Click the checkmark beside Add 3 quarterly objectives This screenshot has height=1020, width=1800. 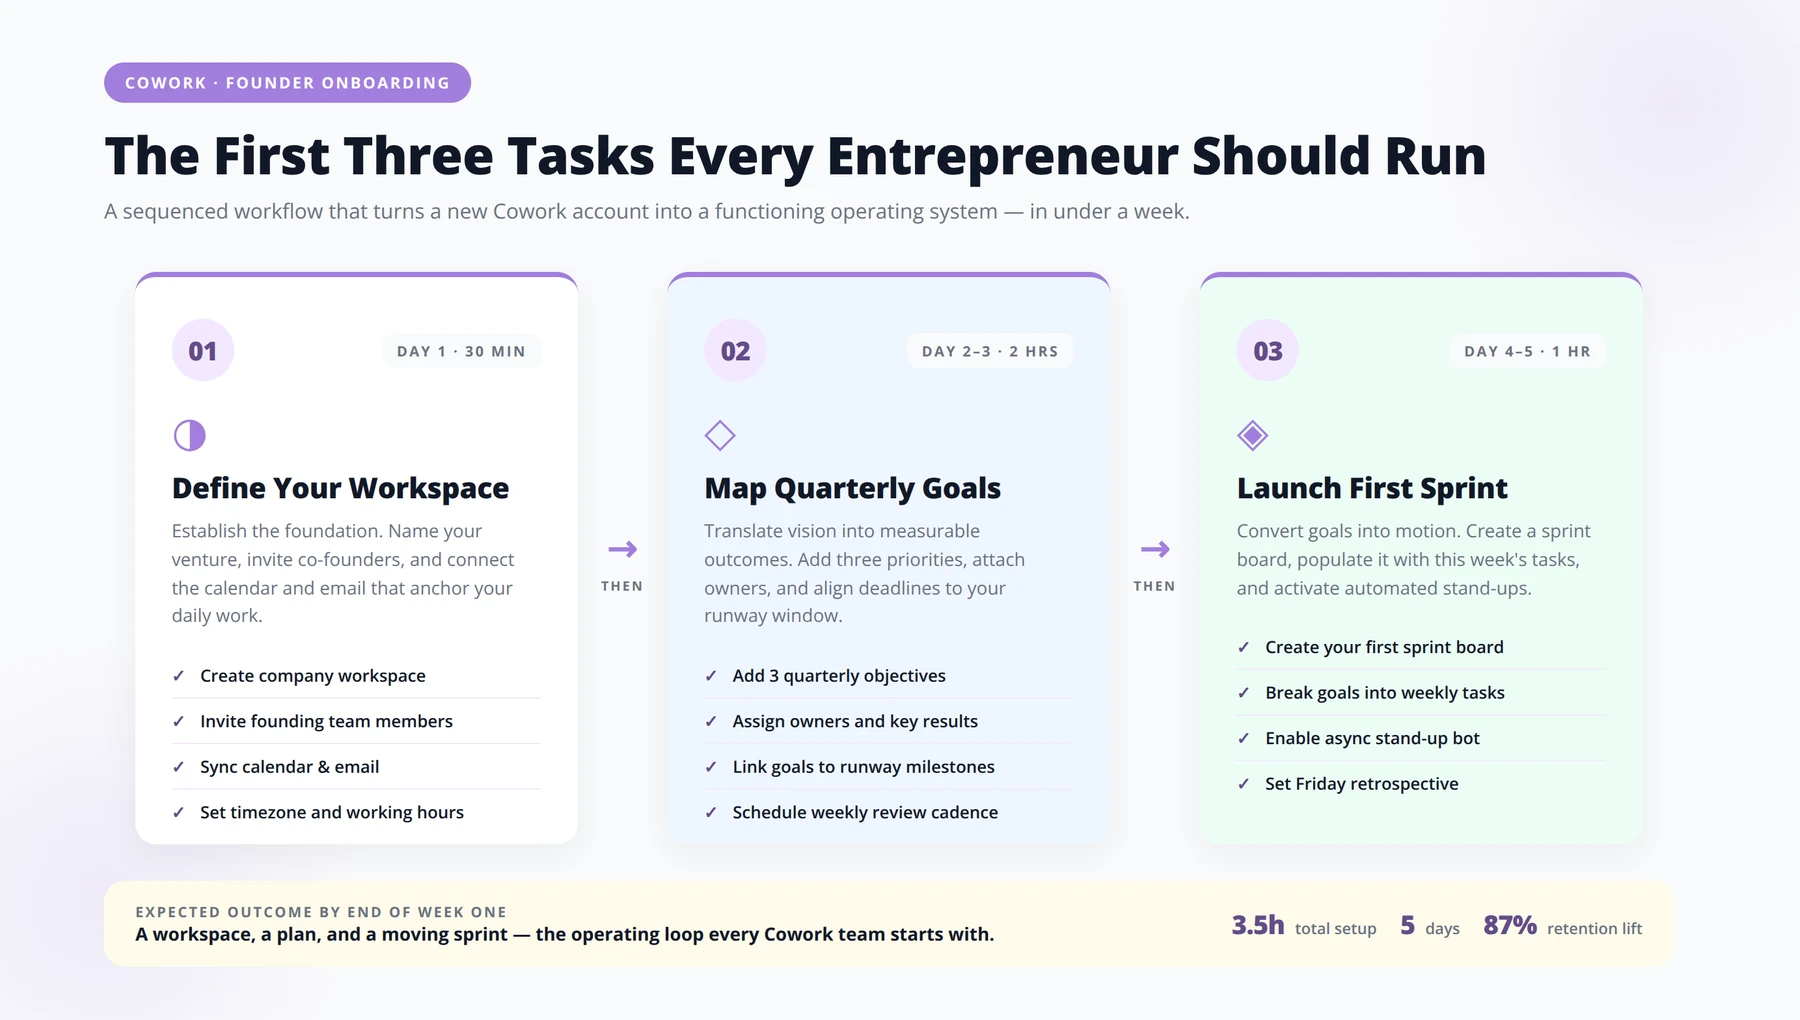[711, 676]
